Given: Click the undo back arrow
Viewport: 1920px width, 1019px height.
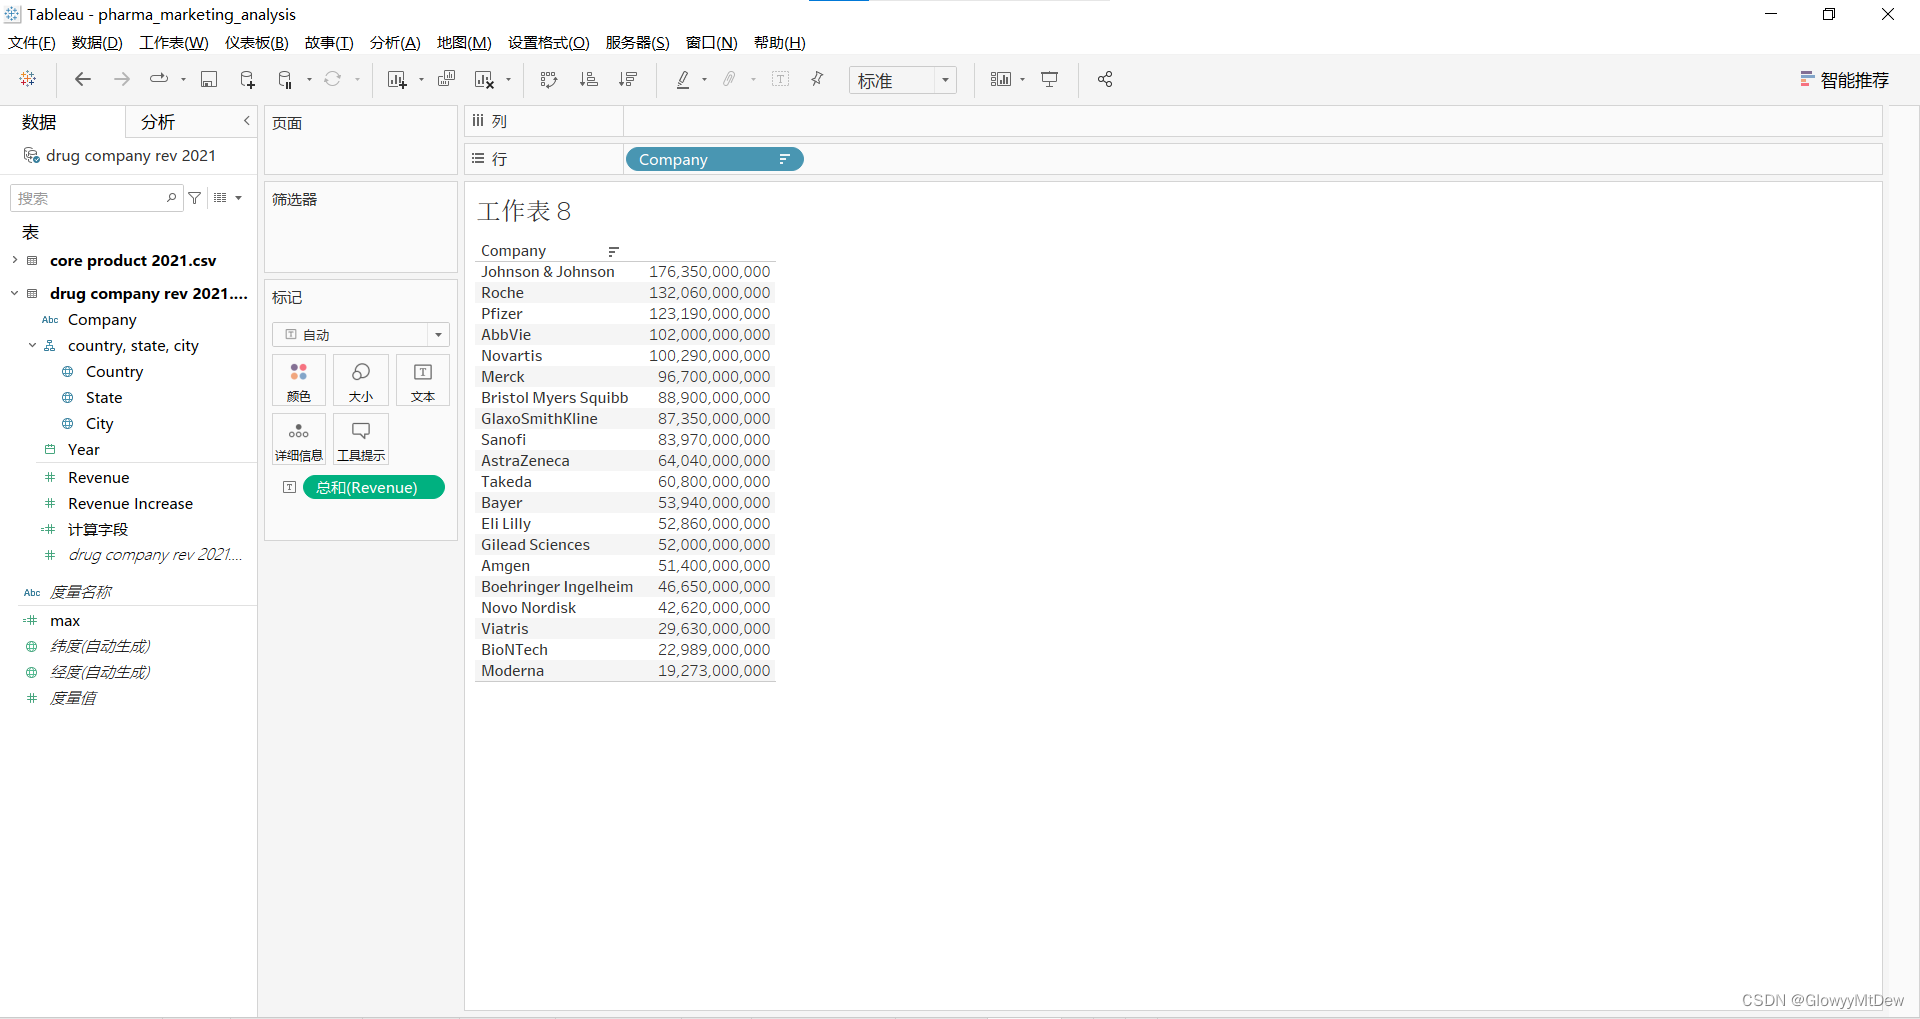Looking at the screenshot, I should 83,79.
